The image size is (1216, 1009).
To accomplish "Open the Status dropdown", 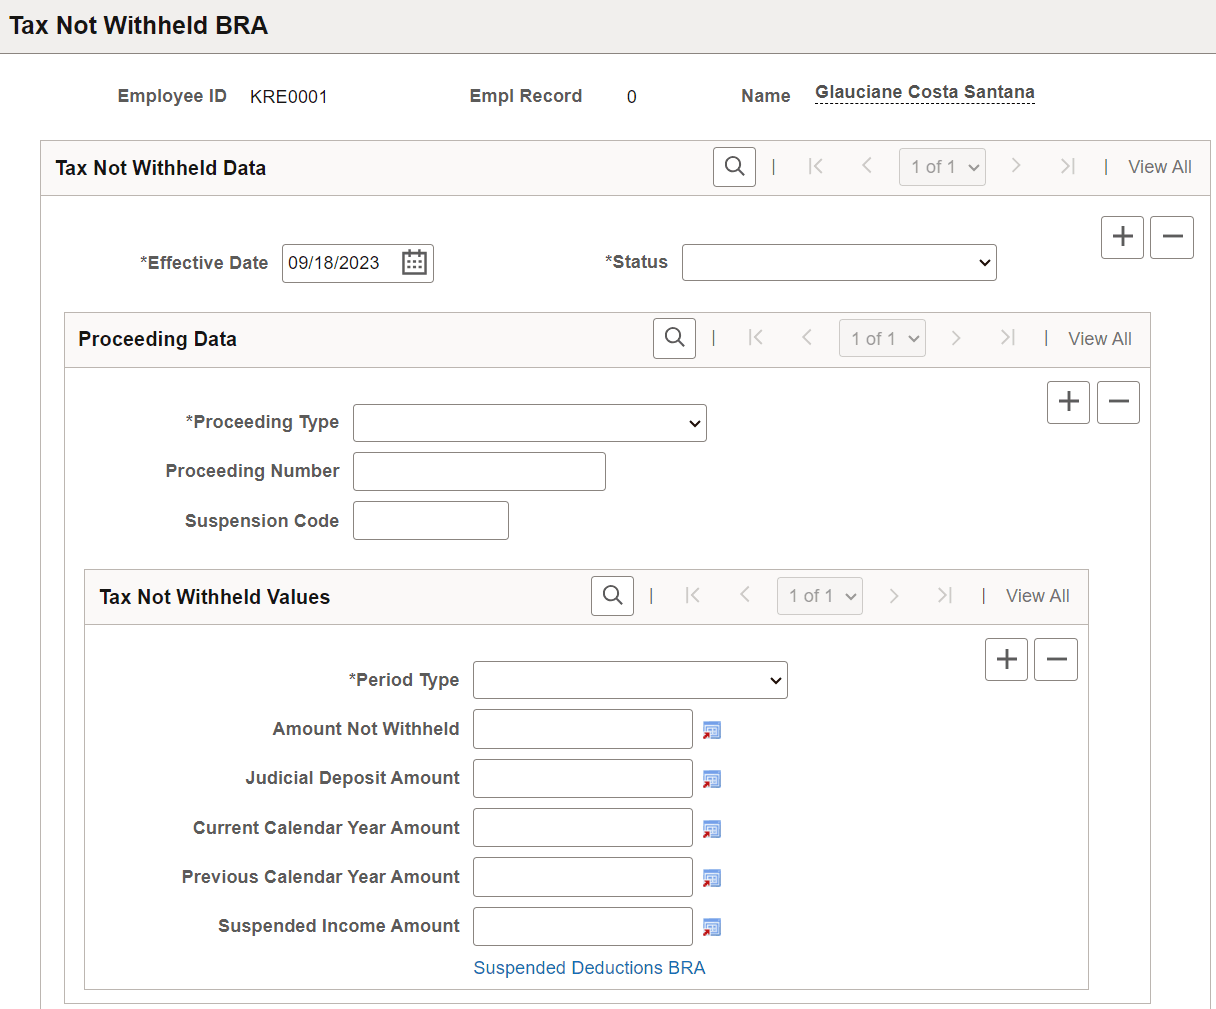I will pos(839,262).
